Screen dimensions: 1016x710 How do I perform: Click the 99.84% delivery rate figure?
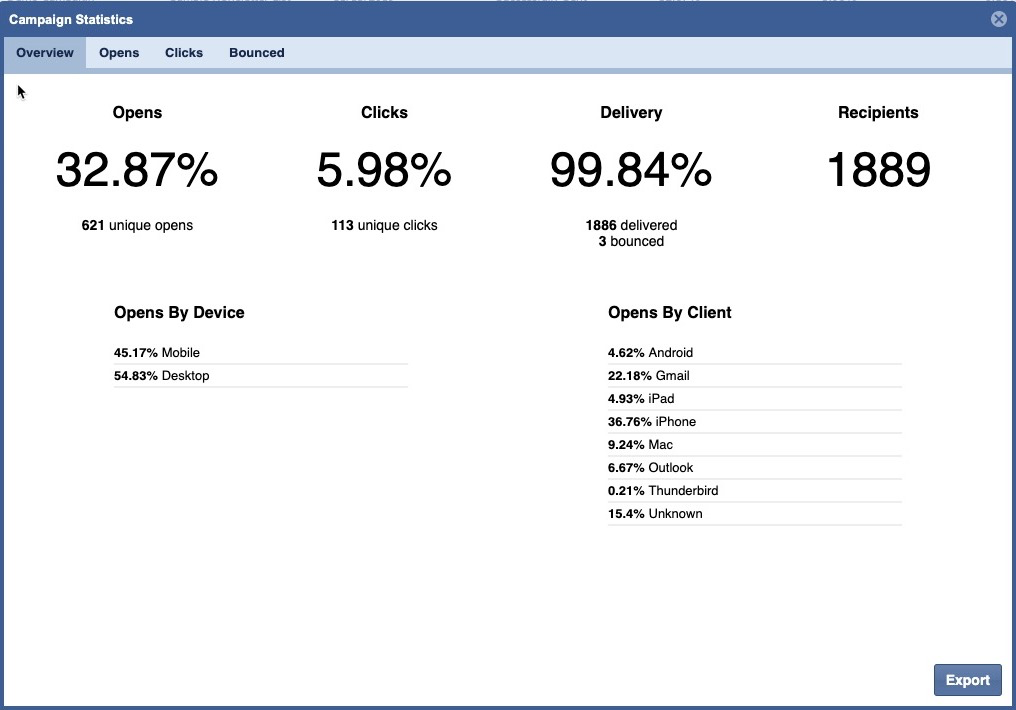click(x=631, y=170)
